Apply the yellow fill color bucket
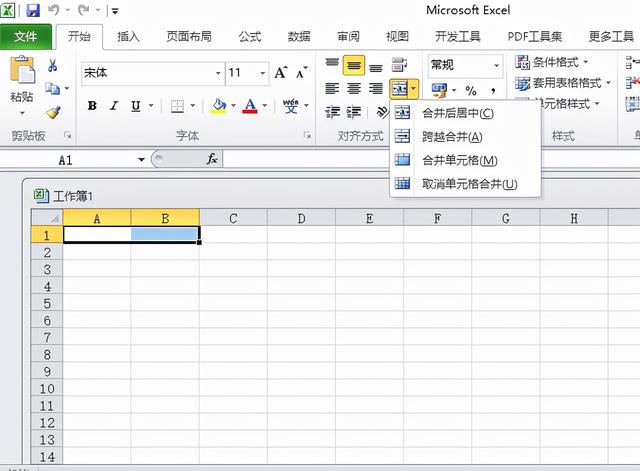640x471 pixels. (x=219, y=106)
